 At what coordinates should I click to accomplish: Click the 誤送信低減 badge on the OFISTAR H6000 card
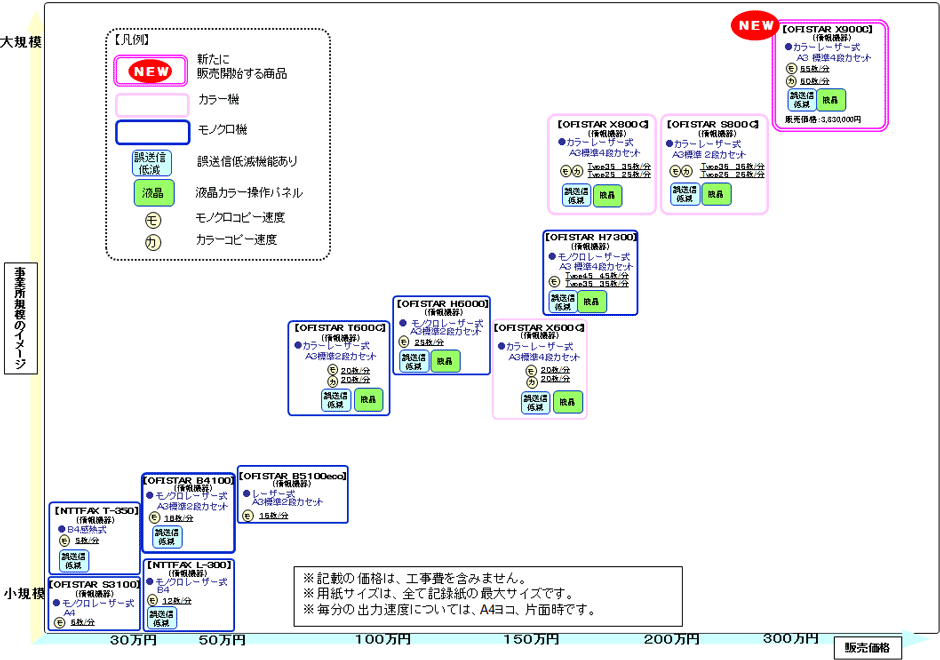[414, 361]
